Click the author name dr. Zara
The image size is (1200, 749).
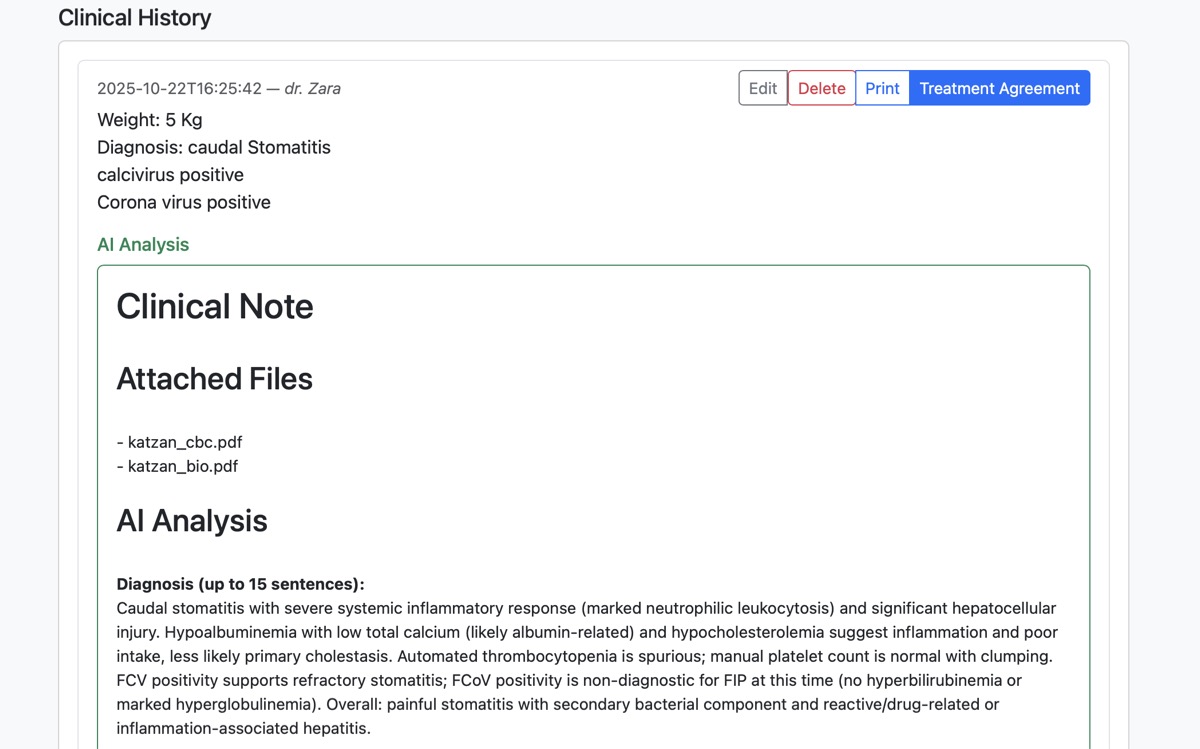[x=312, y=88]
